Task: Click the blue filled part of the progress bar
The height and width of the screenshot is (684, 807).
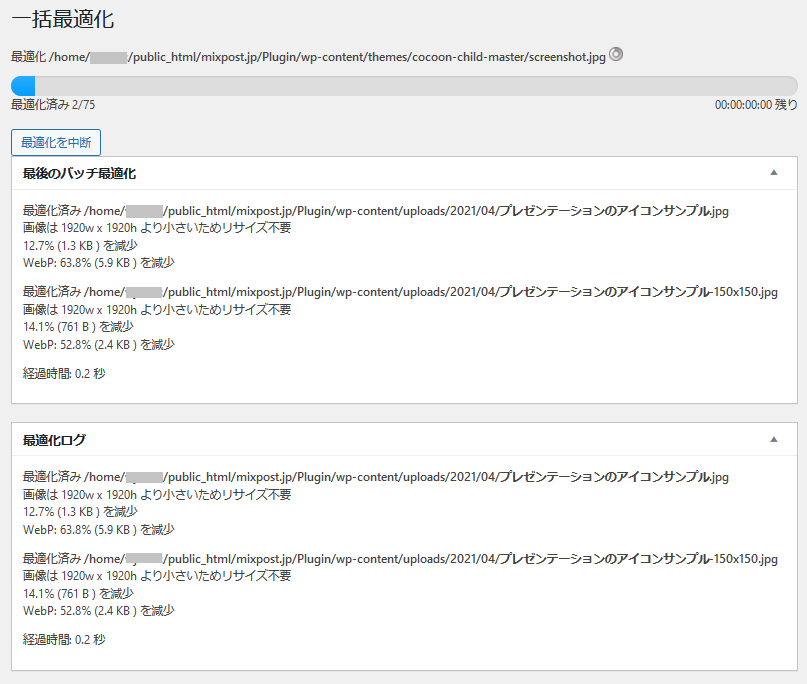Action: pos(22,85)
